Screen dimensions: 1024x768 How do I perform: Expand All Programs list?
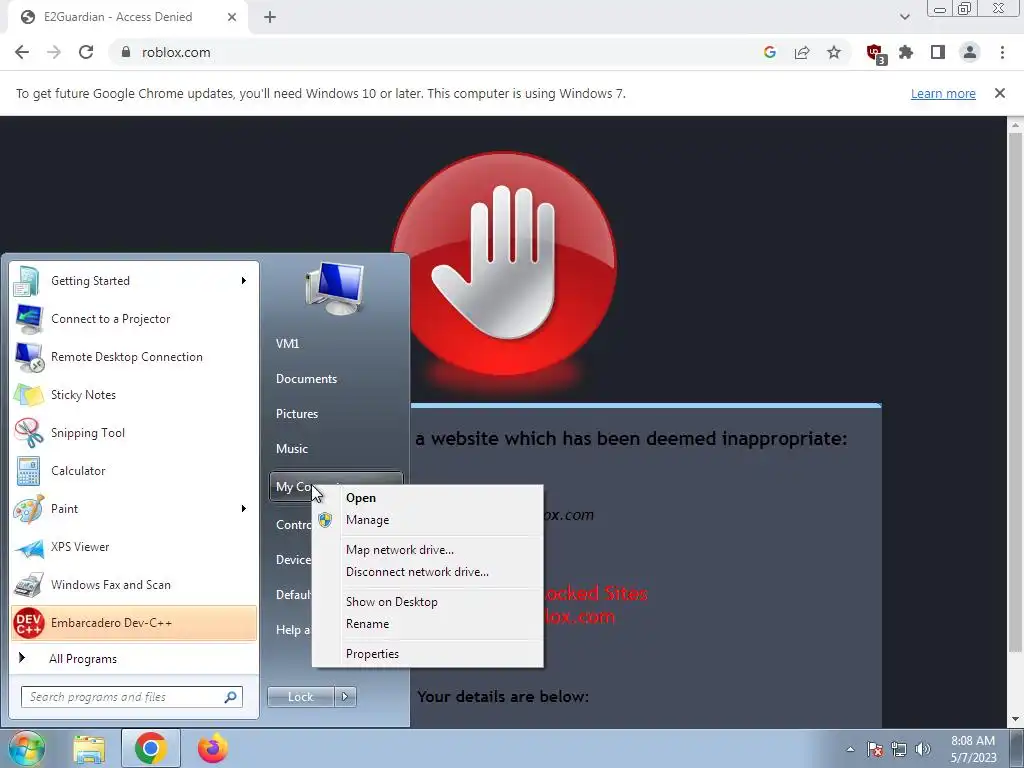[134, 658]
